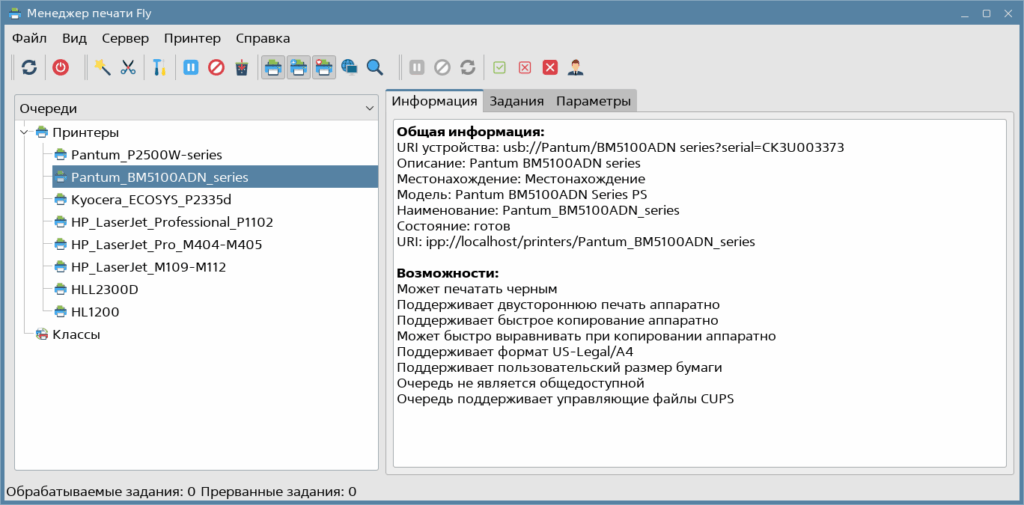Click the magnifying glass search icon
The width and height of the screenshot is (1024, 505).
click(x=375, y=67)
